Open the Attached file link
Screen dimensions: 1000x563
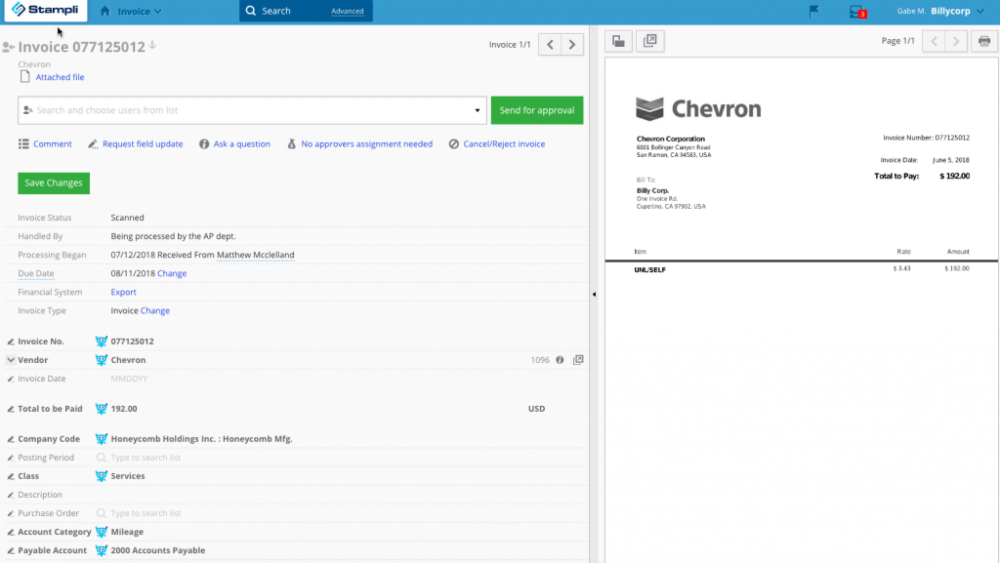[60, 77]
